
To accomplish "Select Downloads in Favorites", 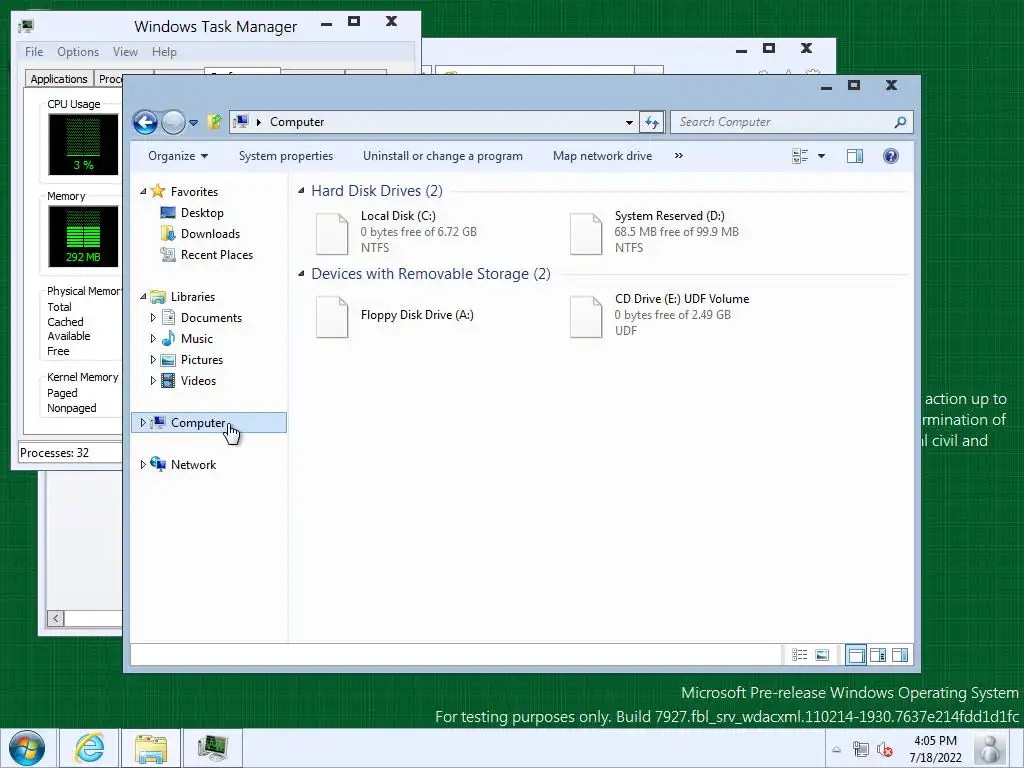I will (x=210, y=234).
